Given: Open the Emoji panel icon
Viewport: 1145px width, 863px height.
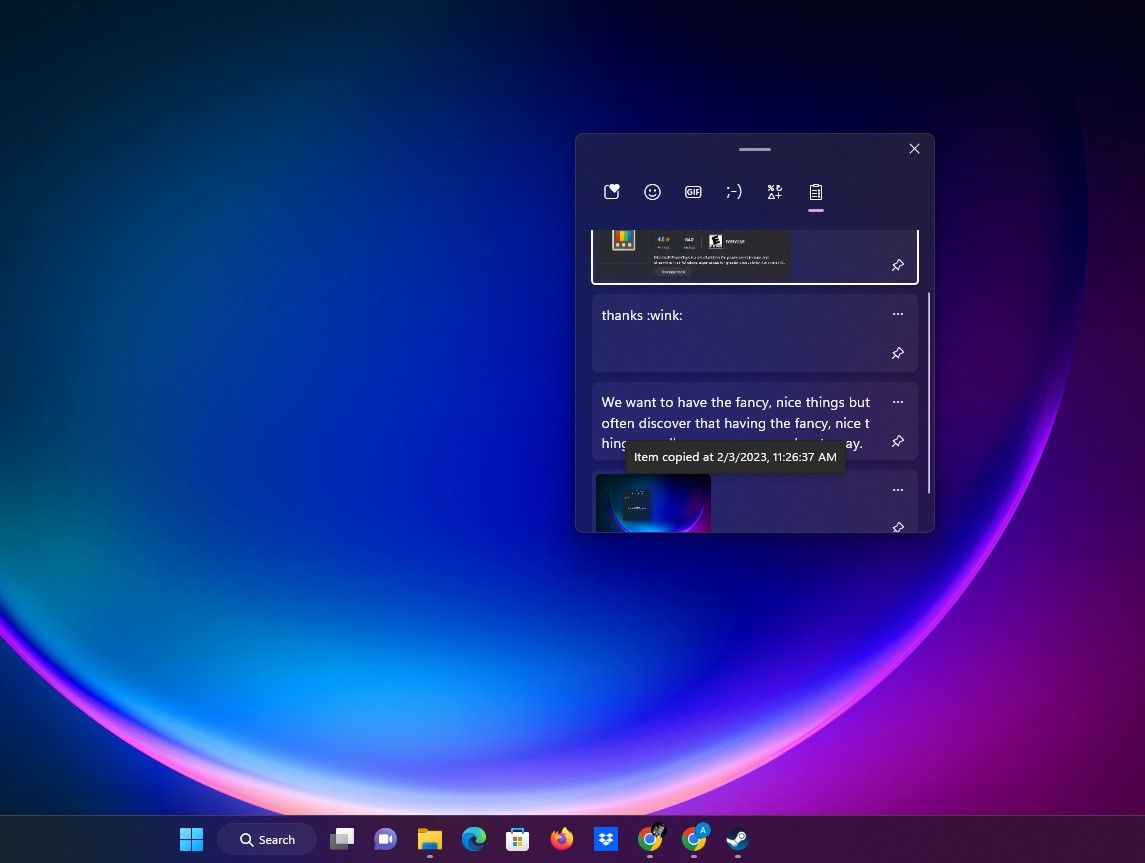Looking at the screenshot, I should tap(652, 191).
